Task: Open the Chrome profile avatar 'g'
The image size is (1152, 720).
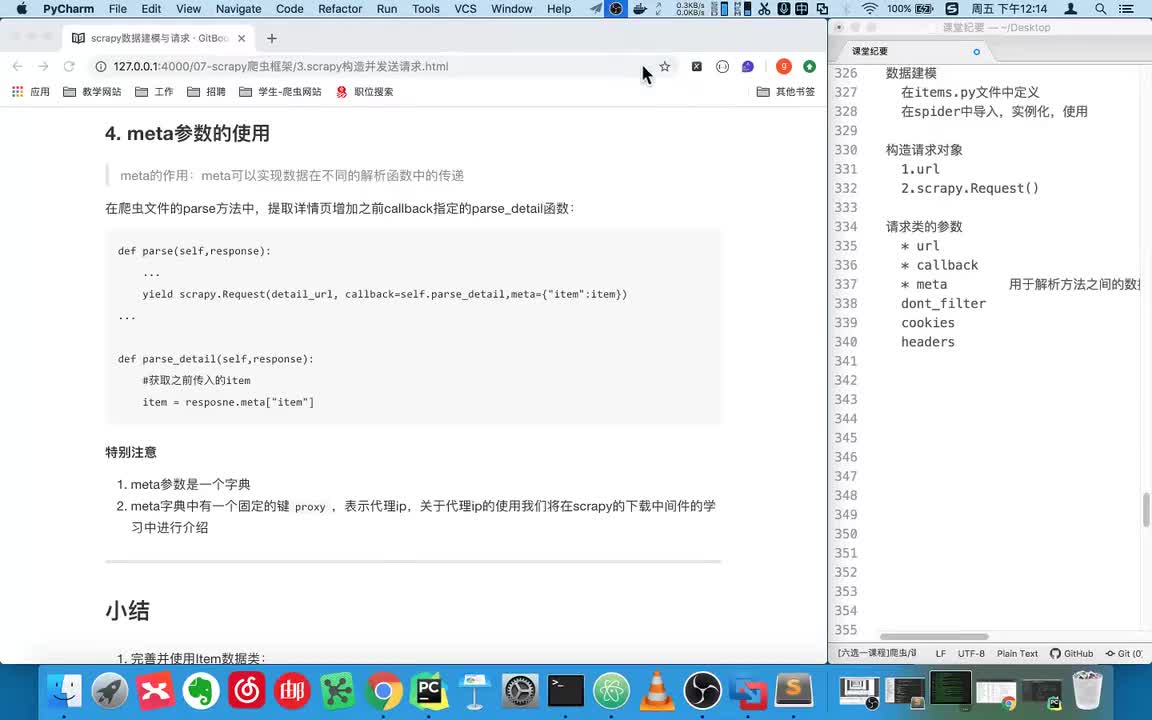Action: pos(784,66)
